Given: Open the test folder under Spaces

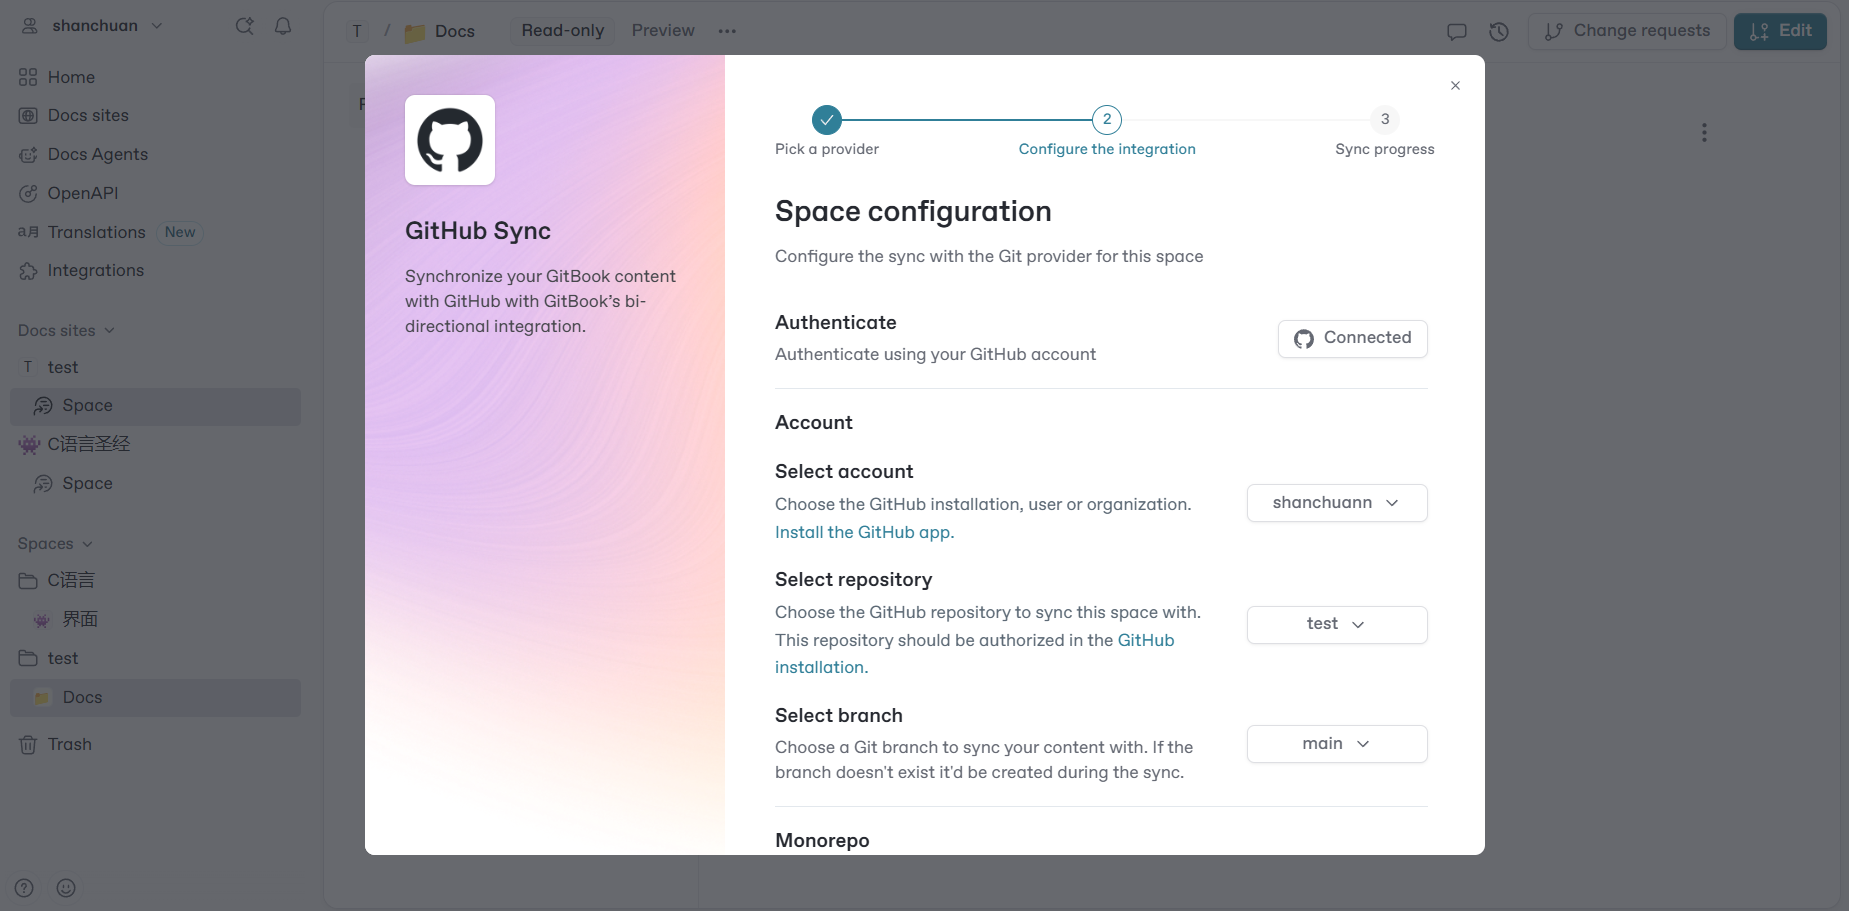Looking at the screenshot, I should tap(155, 659).
